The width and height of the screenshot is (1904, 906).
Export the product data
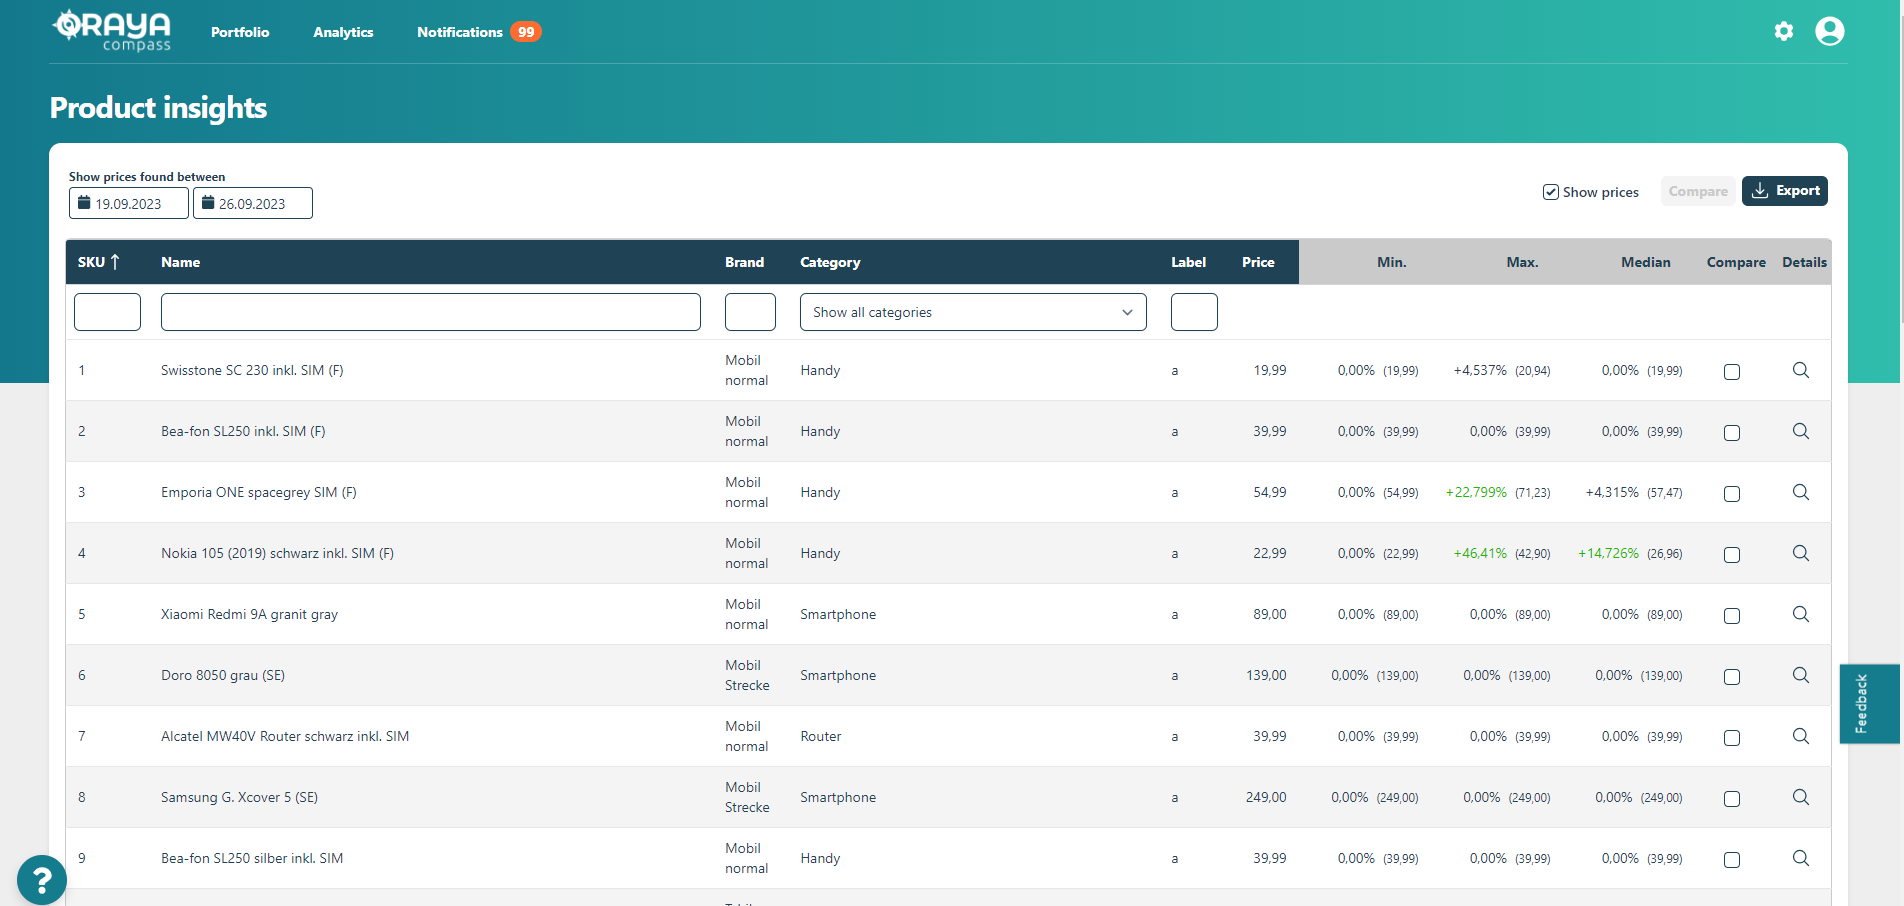[1785, 190]
